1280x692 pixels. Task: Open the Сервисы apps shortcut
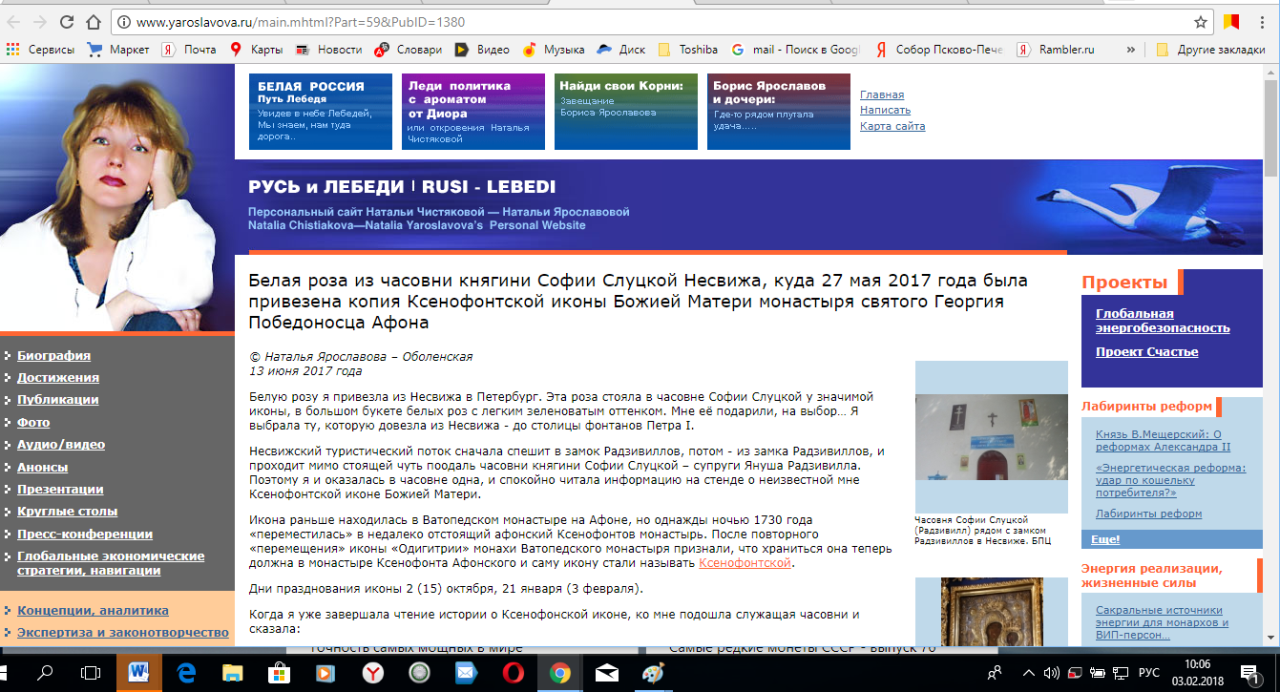coord(41,50)
